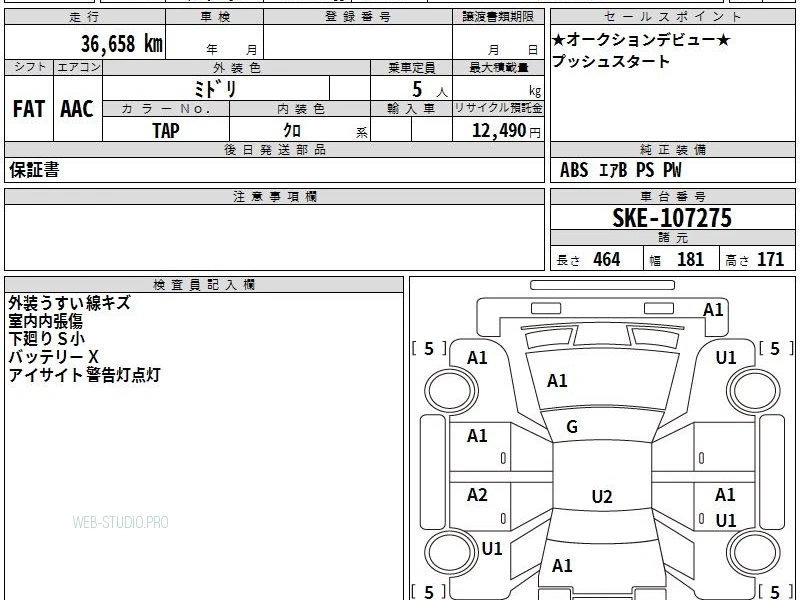Select the ★オークションデビュー★ sales point line
This screenshot has height=600, width=800.
641,40
